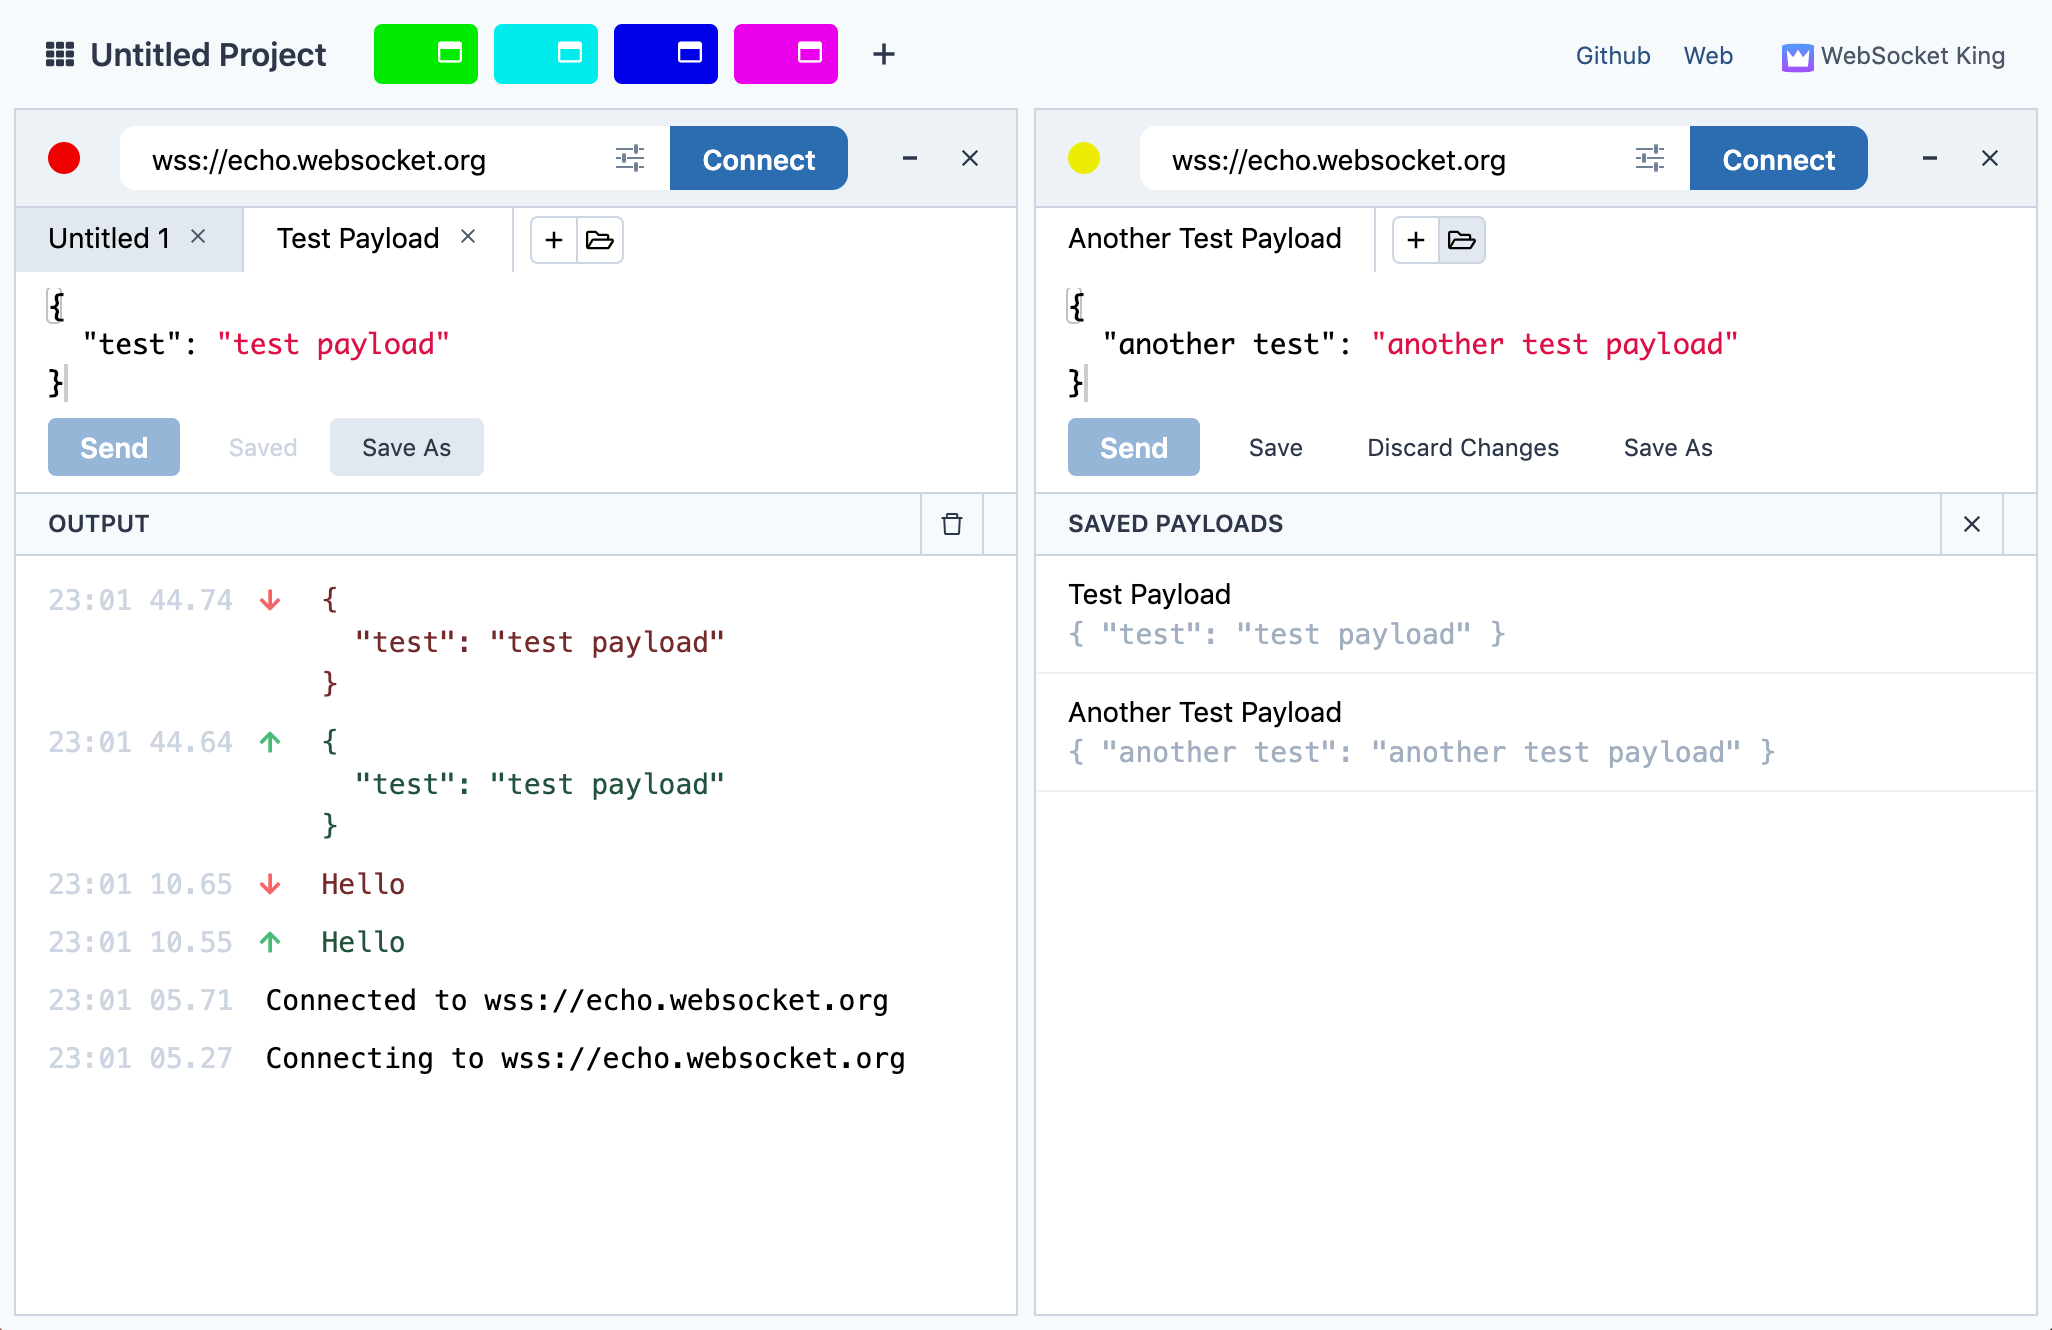2052x1330 pixels.
Task: Click the red status indicator dot
Action: (x=64, y=158)
